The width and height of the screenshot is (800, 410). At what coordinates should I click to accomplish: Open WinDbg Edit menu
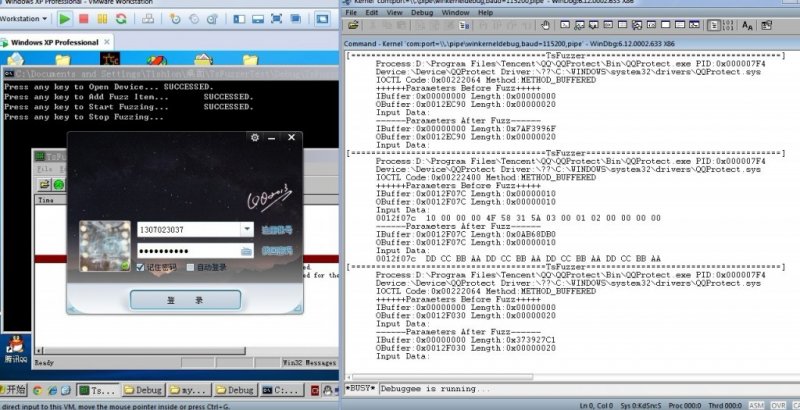(x=371, y=12)
